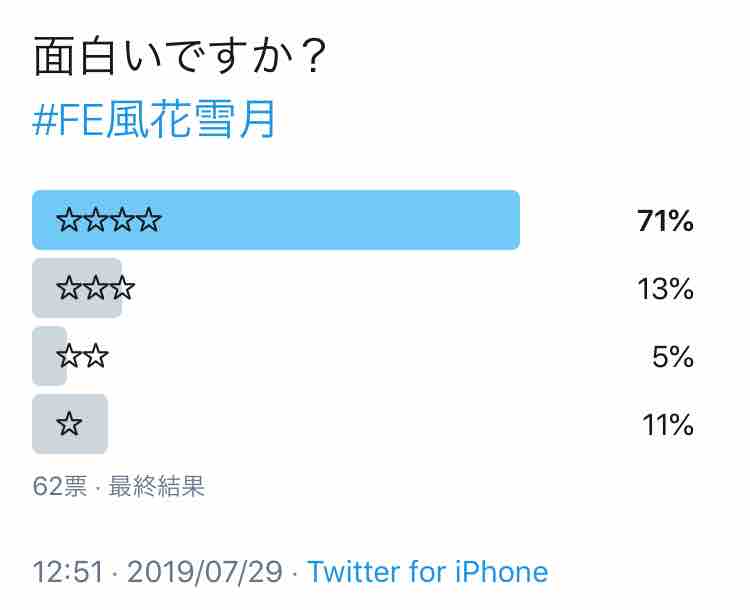Click the 62票 vote count text

[x=60, y=486]
